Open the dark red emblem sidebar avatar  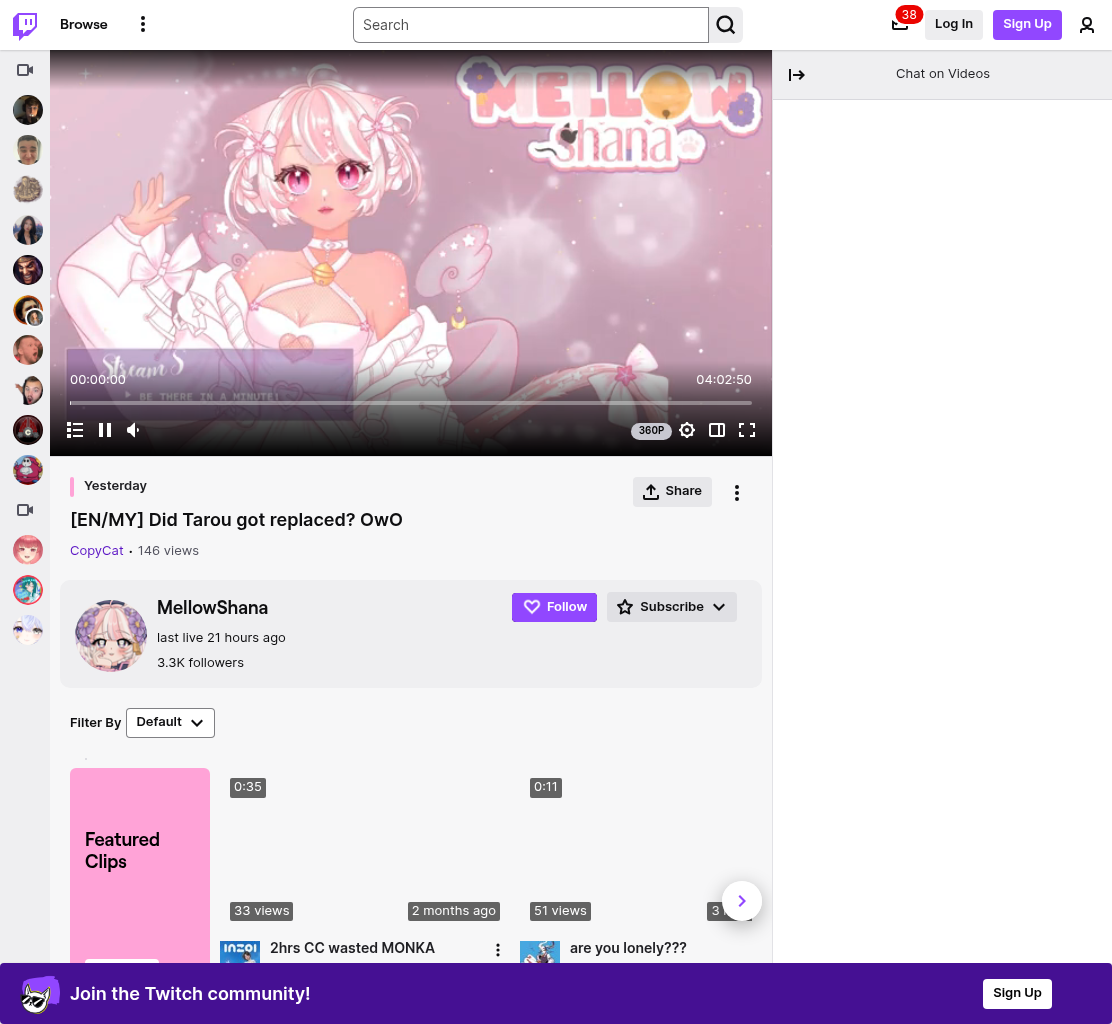[28, 430]
